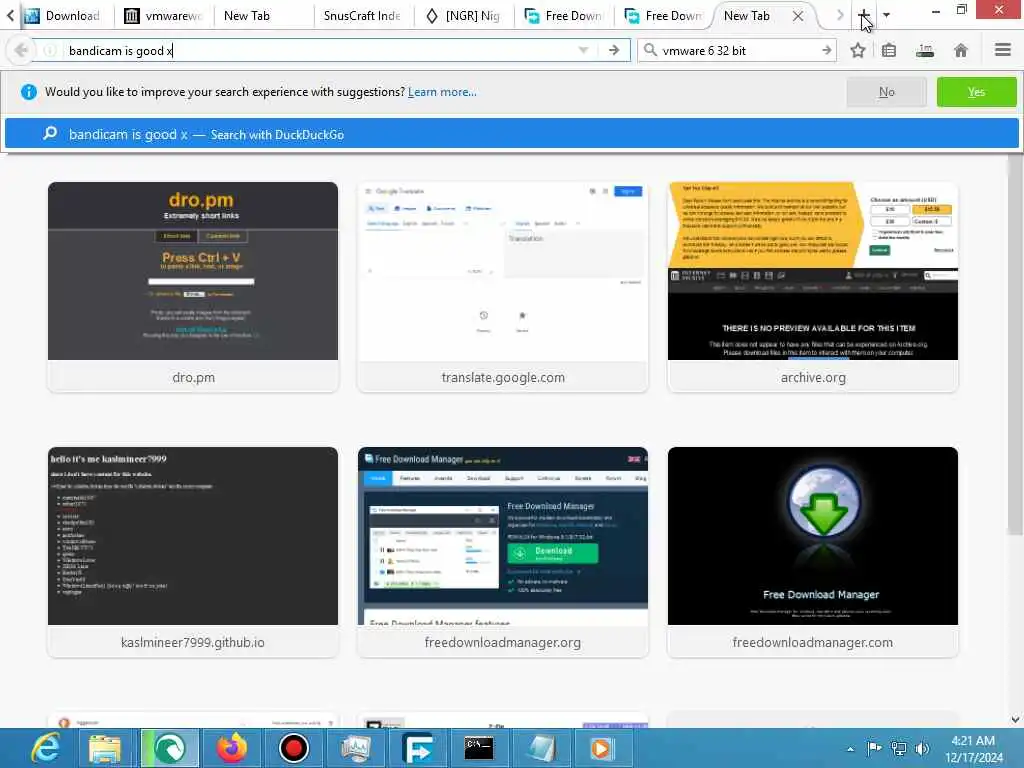Open the volume speaker icon
This screenshot has width=1024, height=768.
(x=922, y=748)
